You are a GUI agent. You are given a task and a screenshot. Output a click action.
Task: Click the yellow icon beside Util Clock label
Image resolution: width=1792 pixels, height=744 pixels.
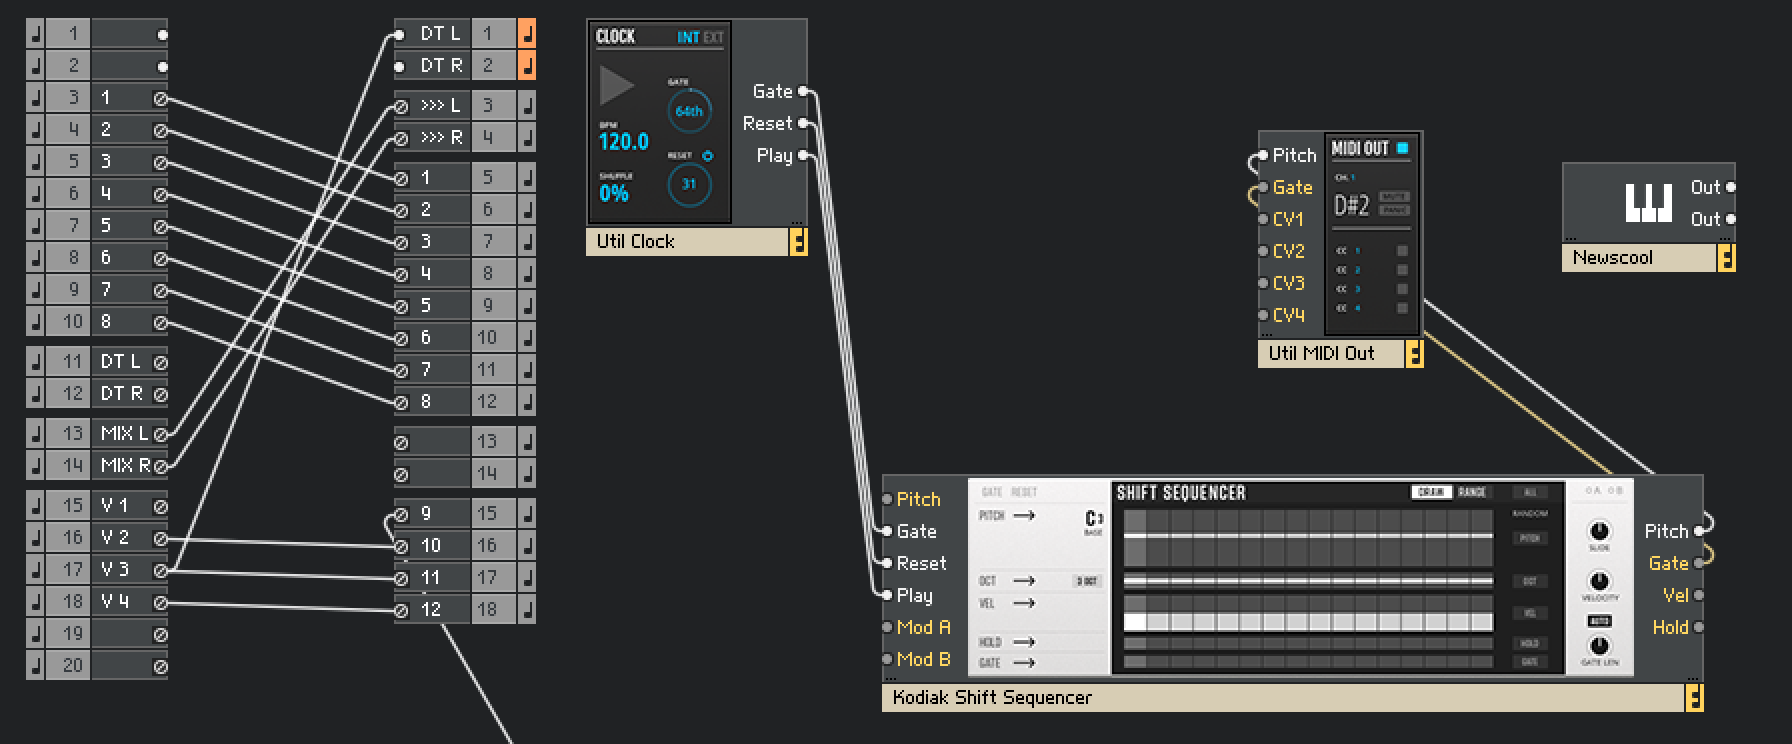coord(798,242)
